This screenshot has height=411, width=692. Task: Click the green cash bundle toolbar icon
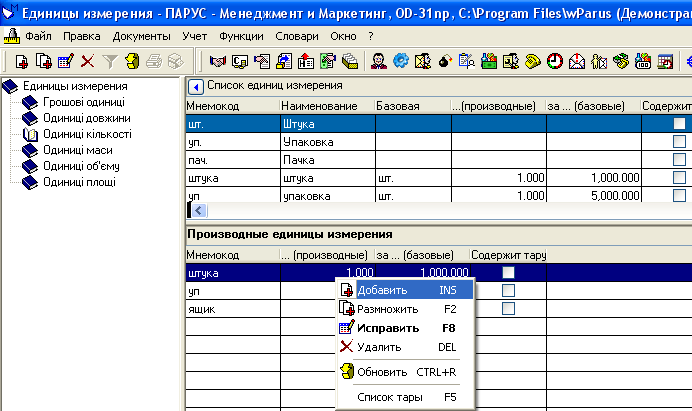(621, 61)
